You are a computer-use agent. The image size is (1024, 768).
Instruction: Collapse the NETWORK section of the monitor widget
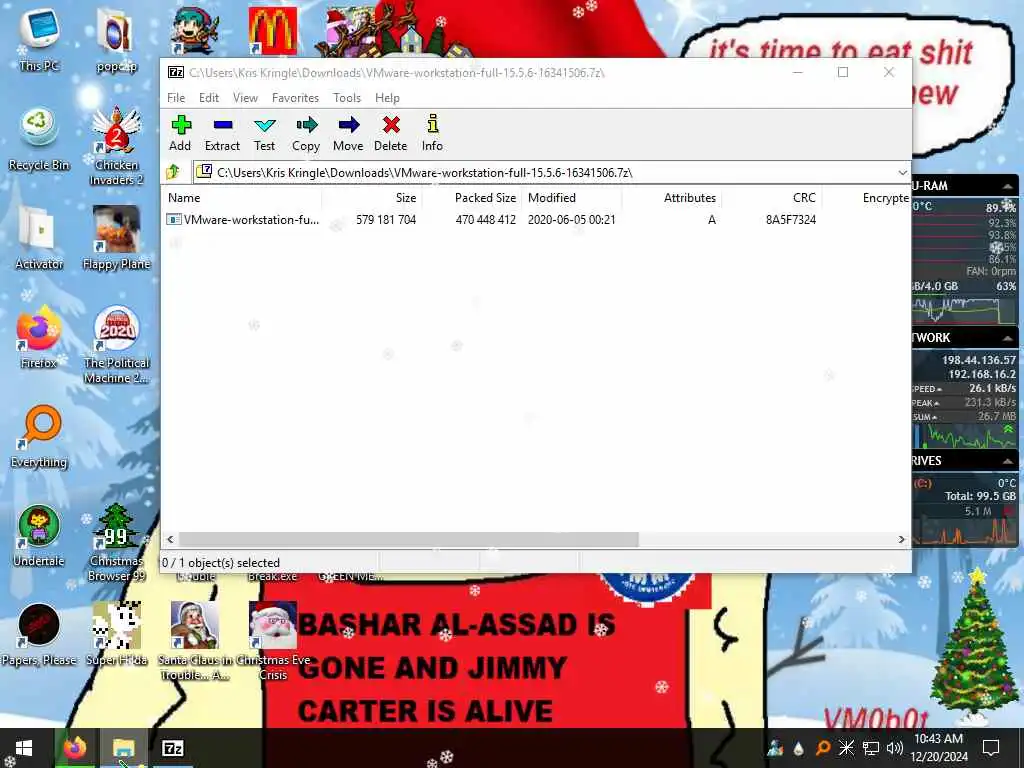(x=1008, y=338)
